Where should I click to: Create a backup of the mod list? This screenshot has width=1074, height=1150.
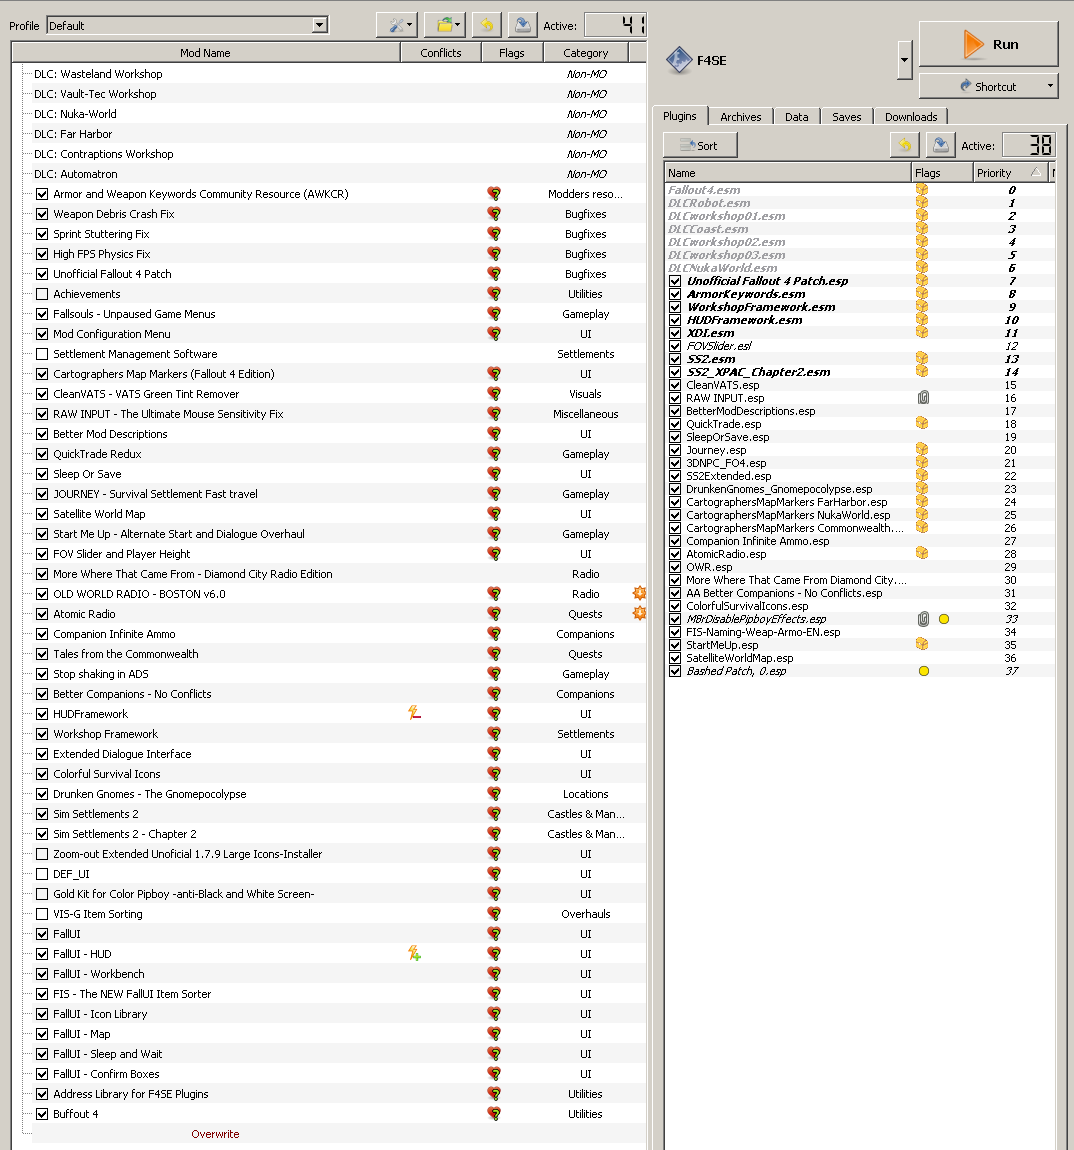pos(520,25)
